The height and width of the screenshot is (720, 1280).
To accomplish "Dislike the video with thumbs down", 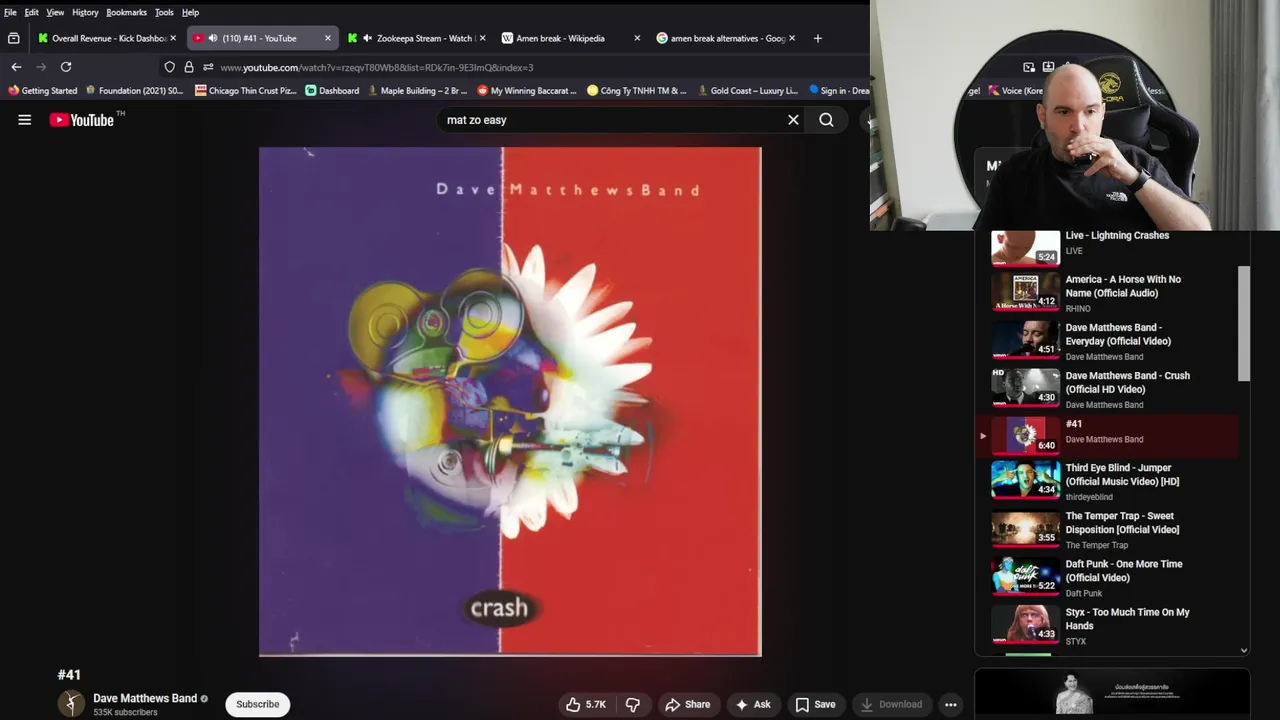I will point(633,704).
